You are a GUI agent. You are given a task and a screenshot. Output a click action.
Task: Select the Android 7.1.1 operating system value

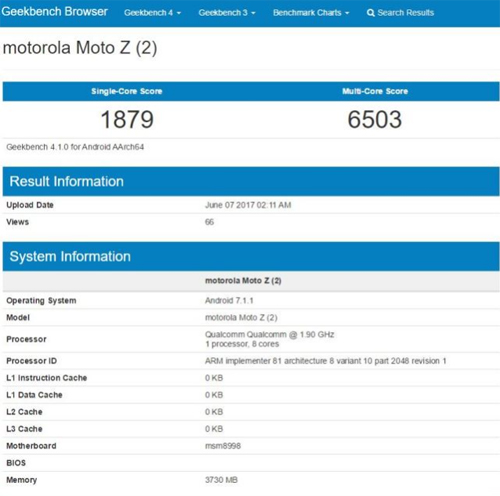[x=229, y=301]
